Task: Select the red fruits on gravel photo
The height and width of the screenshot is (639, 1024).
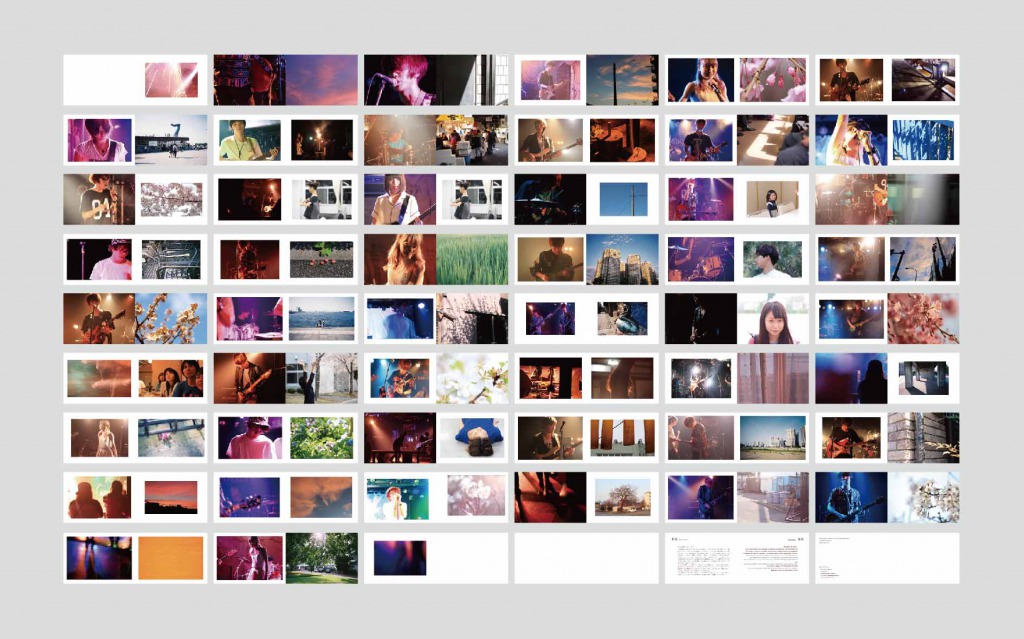Action: tap(321, 260)
